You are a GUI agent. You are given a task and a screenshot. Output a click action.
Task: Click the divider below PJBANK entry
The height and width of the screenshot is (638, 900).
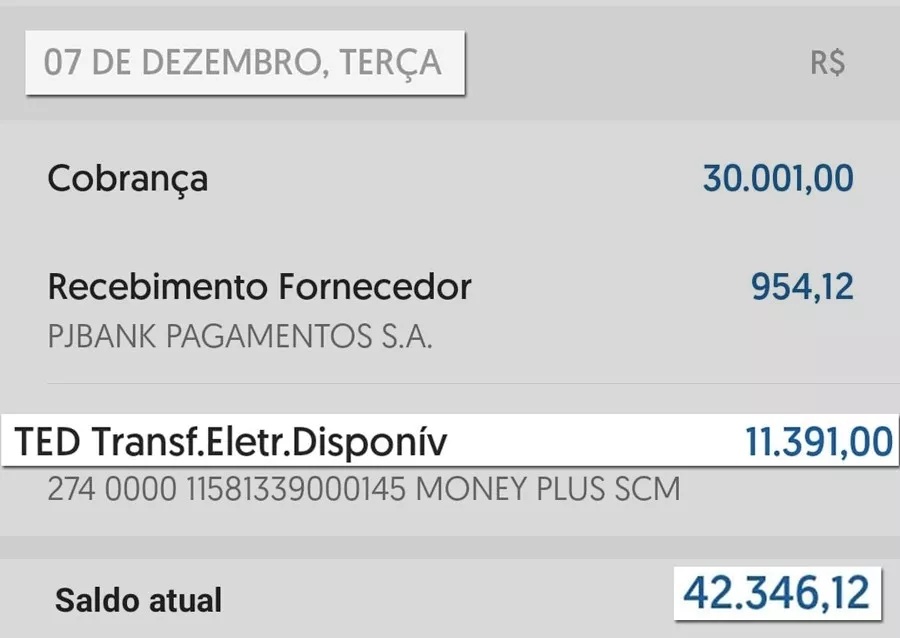[473, 383]
